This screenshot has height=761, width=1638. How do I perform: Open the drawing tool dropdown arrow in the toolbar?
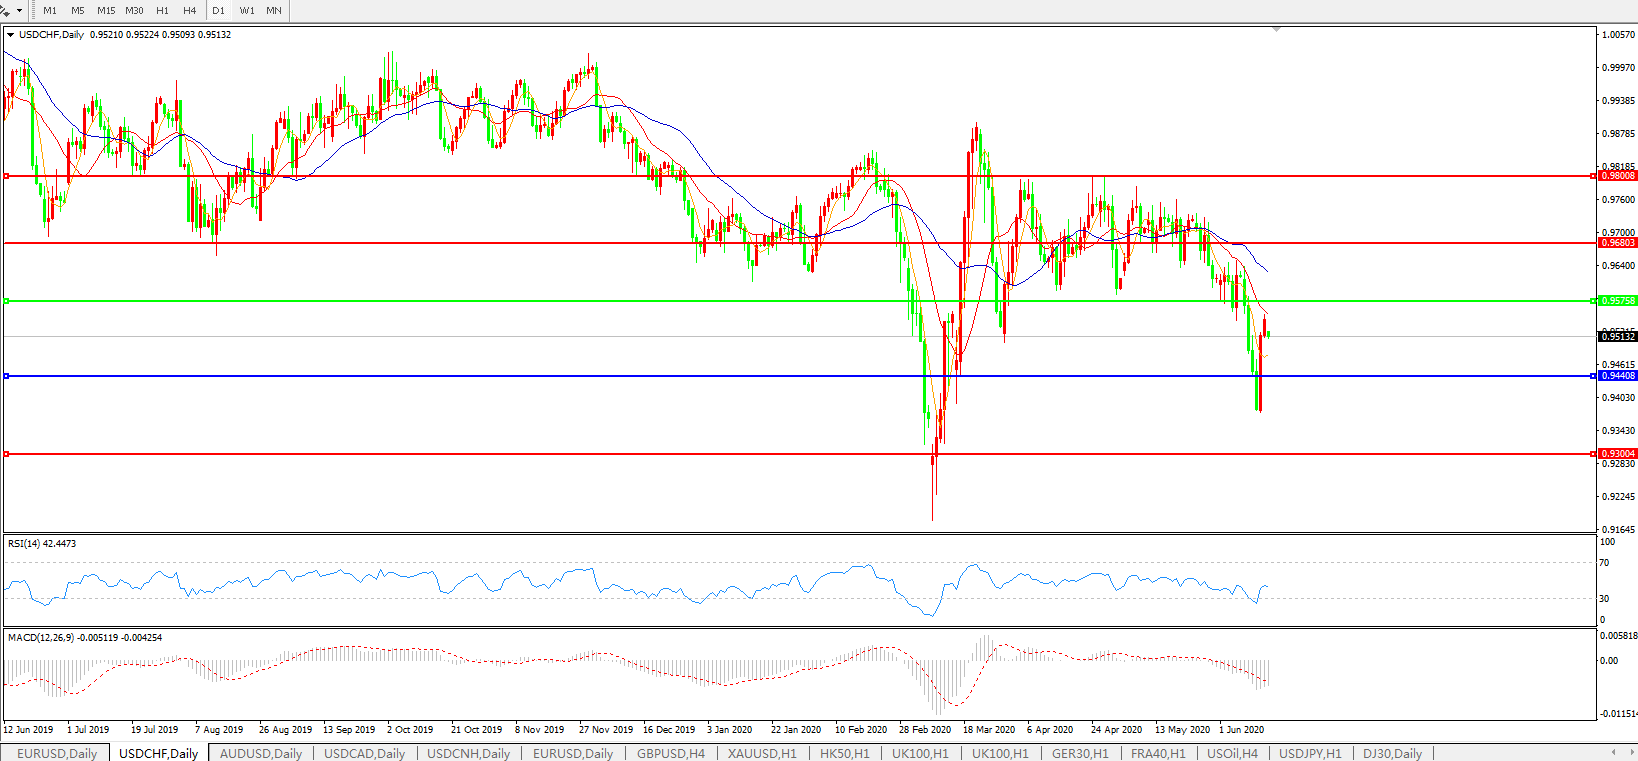[x=19, y=11]
